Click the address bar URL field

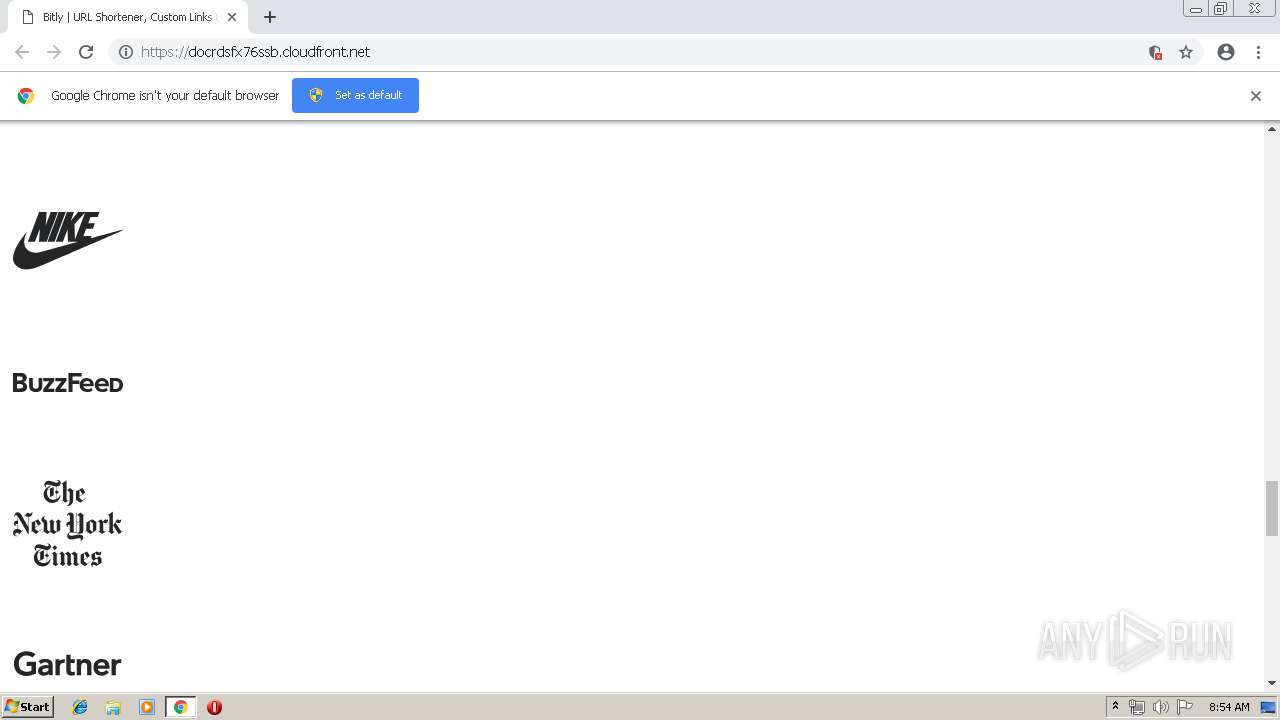point(640,52)
